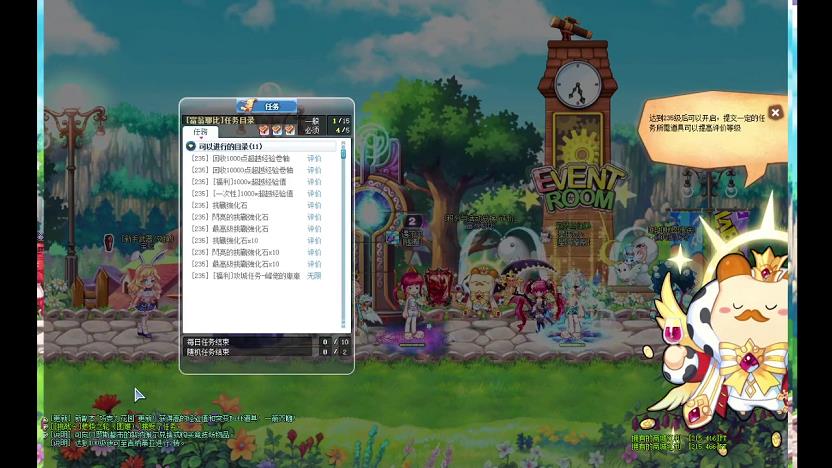Toggle the pink checkmark quest filter icon
This screenshot has height=468, width=832.
click(264, 130)
